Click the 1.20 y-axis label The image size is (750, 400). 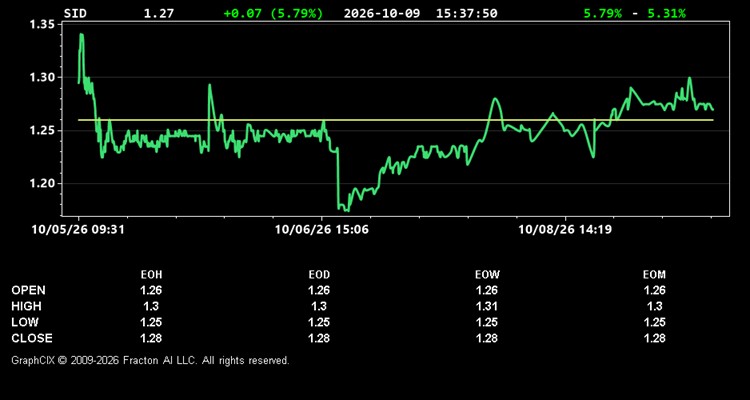43,184
